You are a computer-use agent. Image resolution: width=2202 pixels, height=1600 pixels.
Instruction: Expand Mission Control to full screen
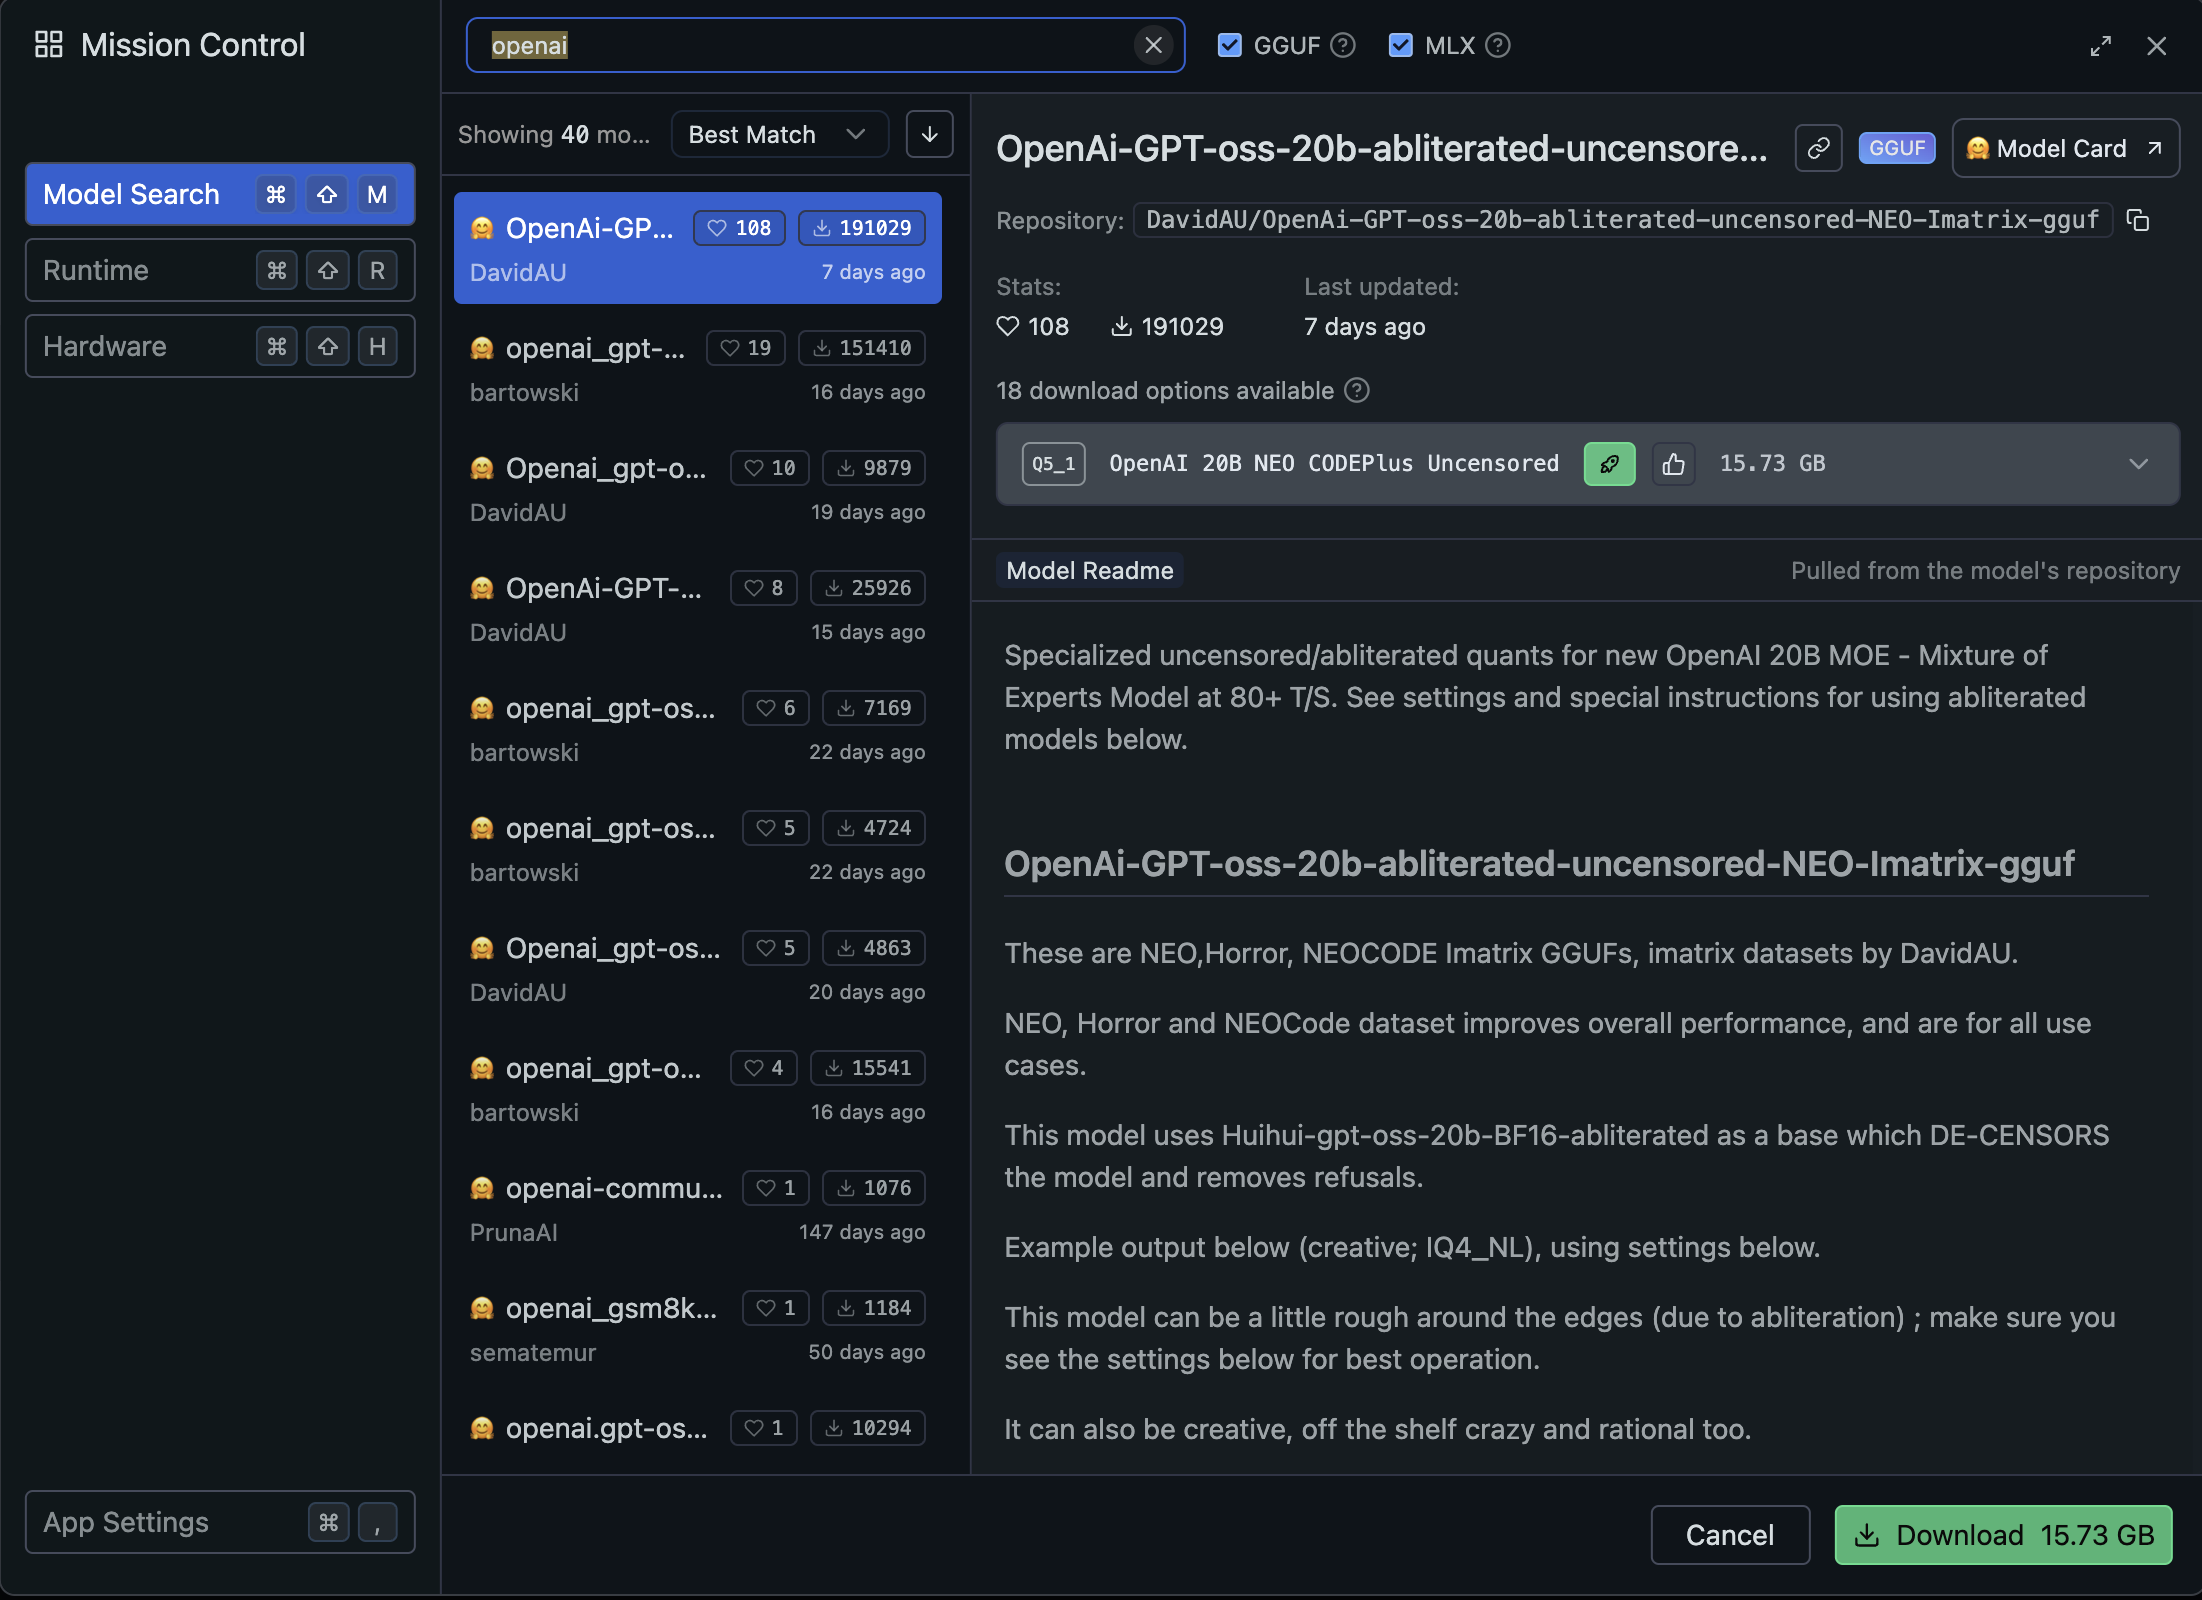click(x=2100, y=46)
